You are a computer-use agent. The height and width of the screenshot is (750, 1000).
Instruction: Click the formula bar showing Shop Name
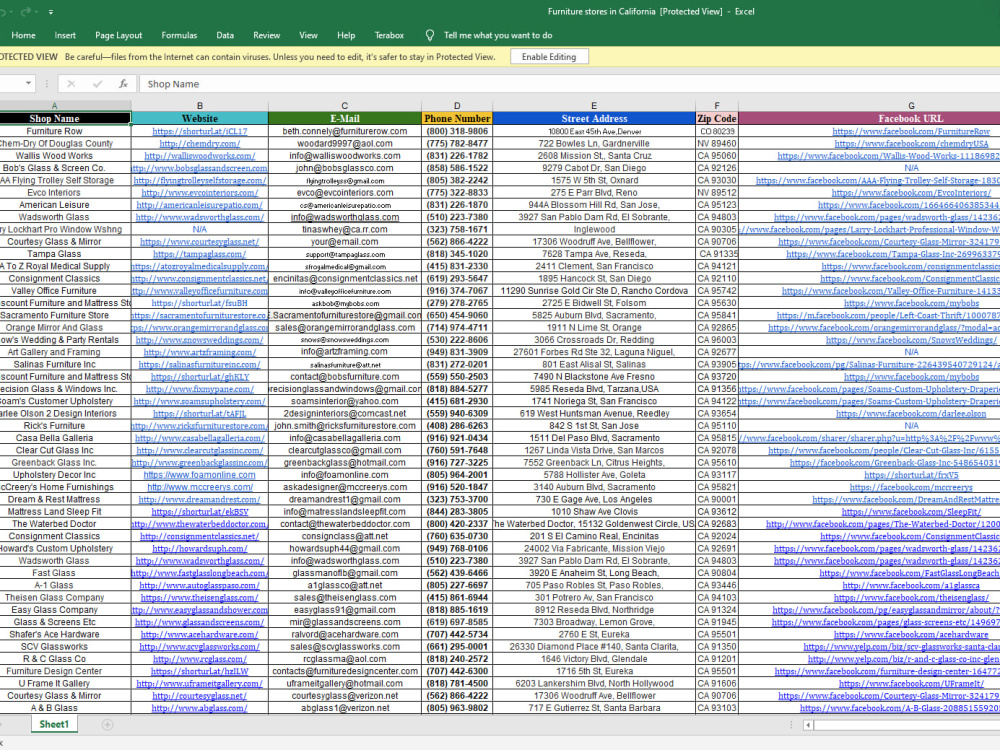pyautogui.click(x=571, y=84)
